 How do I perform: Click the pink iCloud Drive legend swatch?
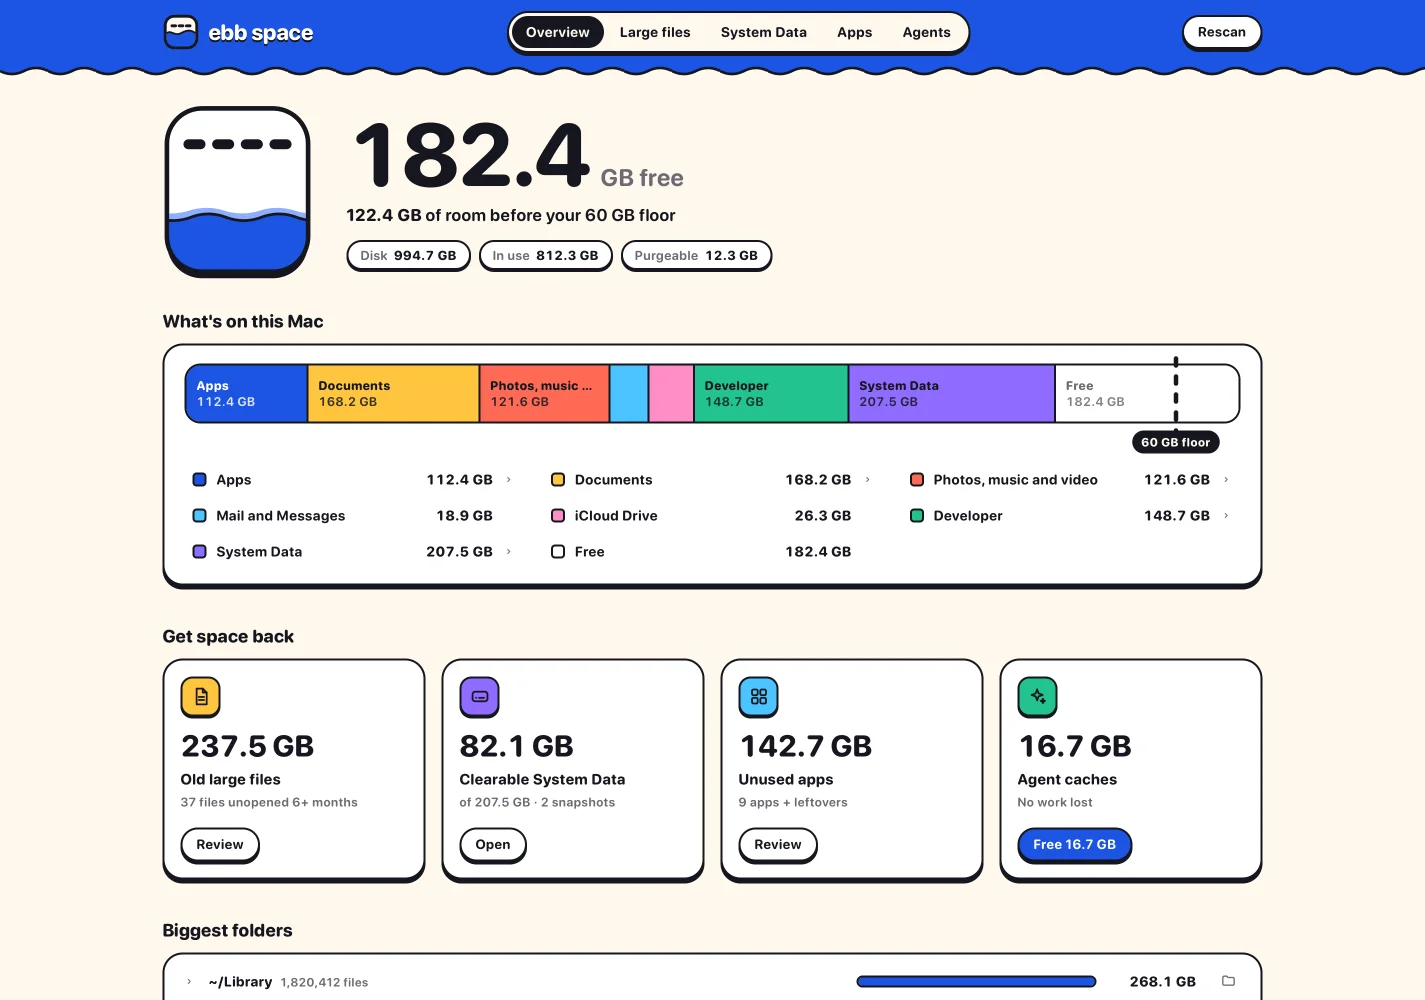pyautogui.click(x=558, y=516)
